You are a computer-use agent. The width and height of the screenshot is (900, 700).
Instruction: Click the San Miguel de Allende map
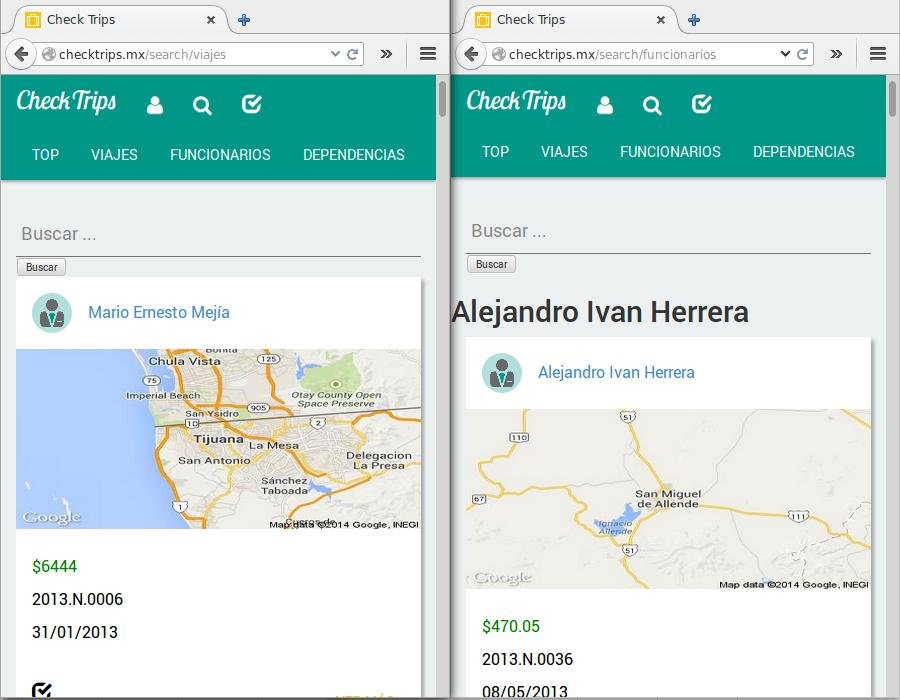tap(668, 499)
